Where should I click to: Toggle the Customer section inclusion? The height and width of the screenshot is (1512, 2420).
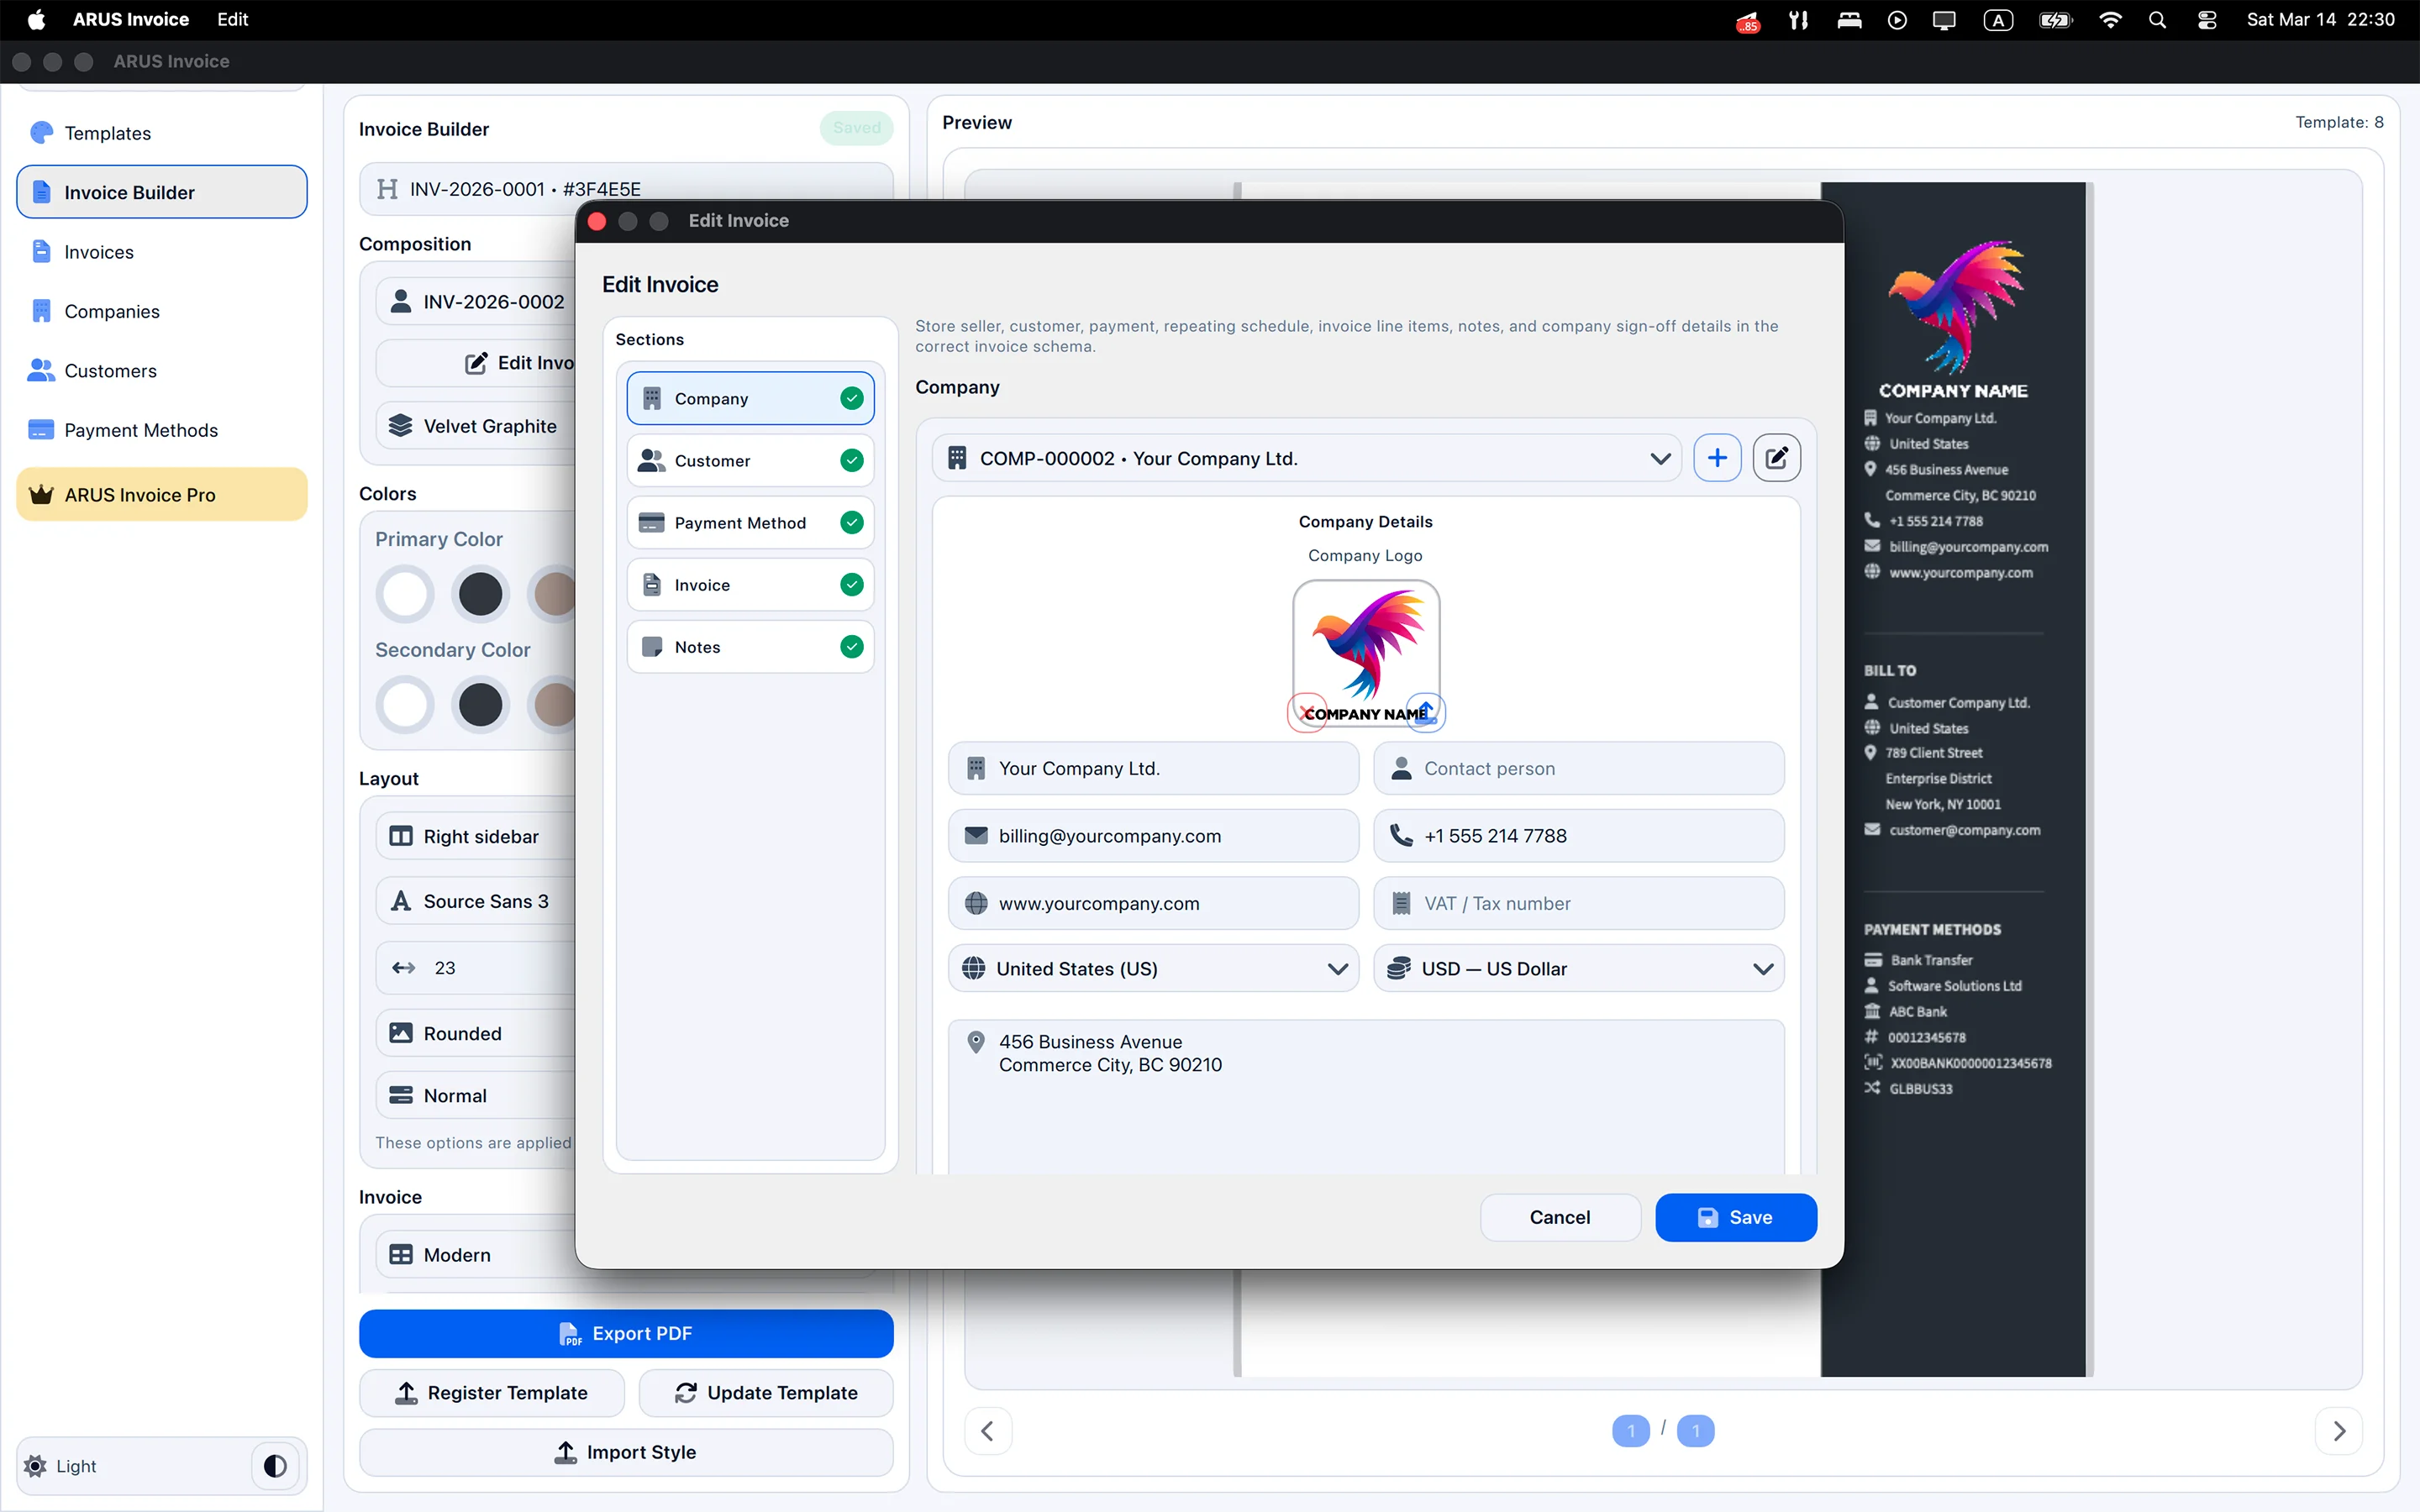click(851, 460)
